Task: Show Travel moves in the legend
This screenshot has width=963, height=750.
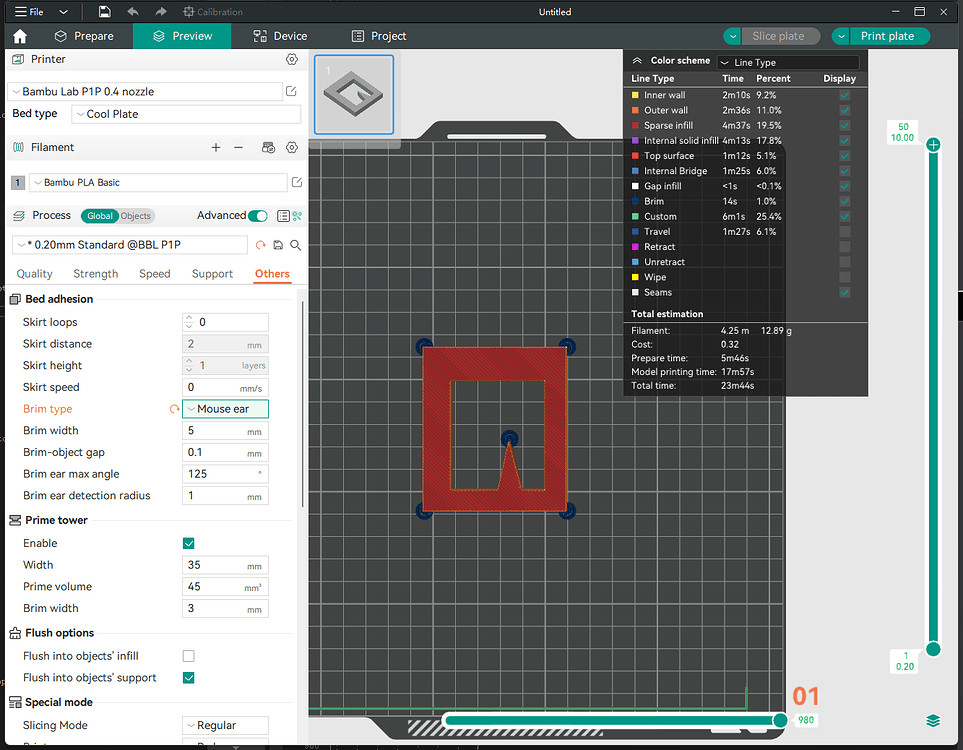Action: coord(844,232)
